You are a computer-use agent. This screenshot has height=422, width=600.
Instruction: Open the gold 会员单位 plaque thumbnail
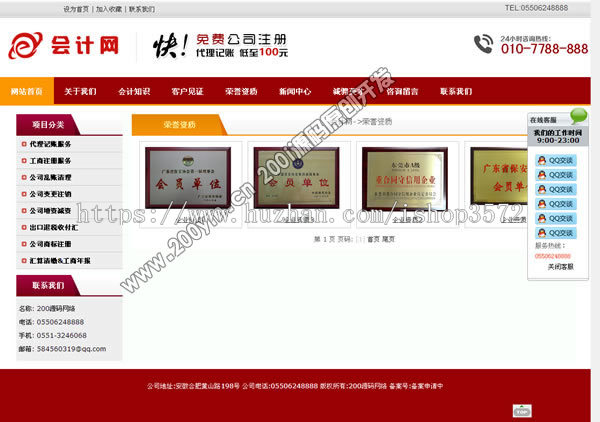click(x=296, y=178)
